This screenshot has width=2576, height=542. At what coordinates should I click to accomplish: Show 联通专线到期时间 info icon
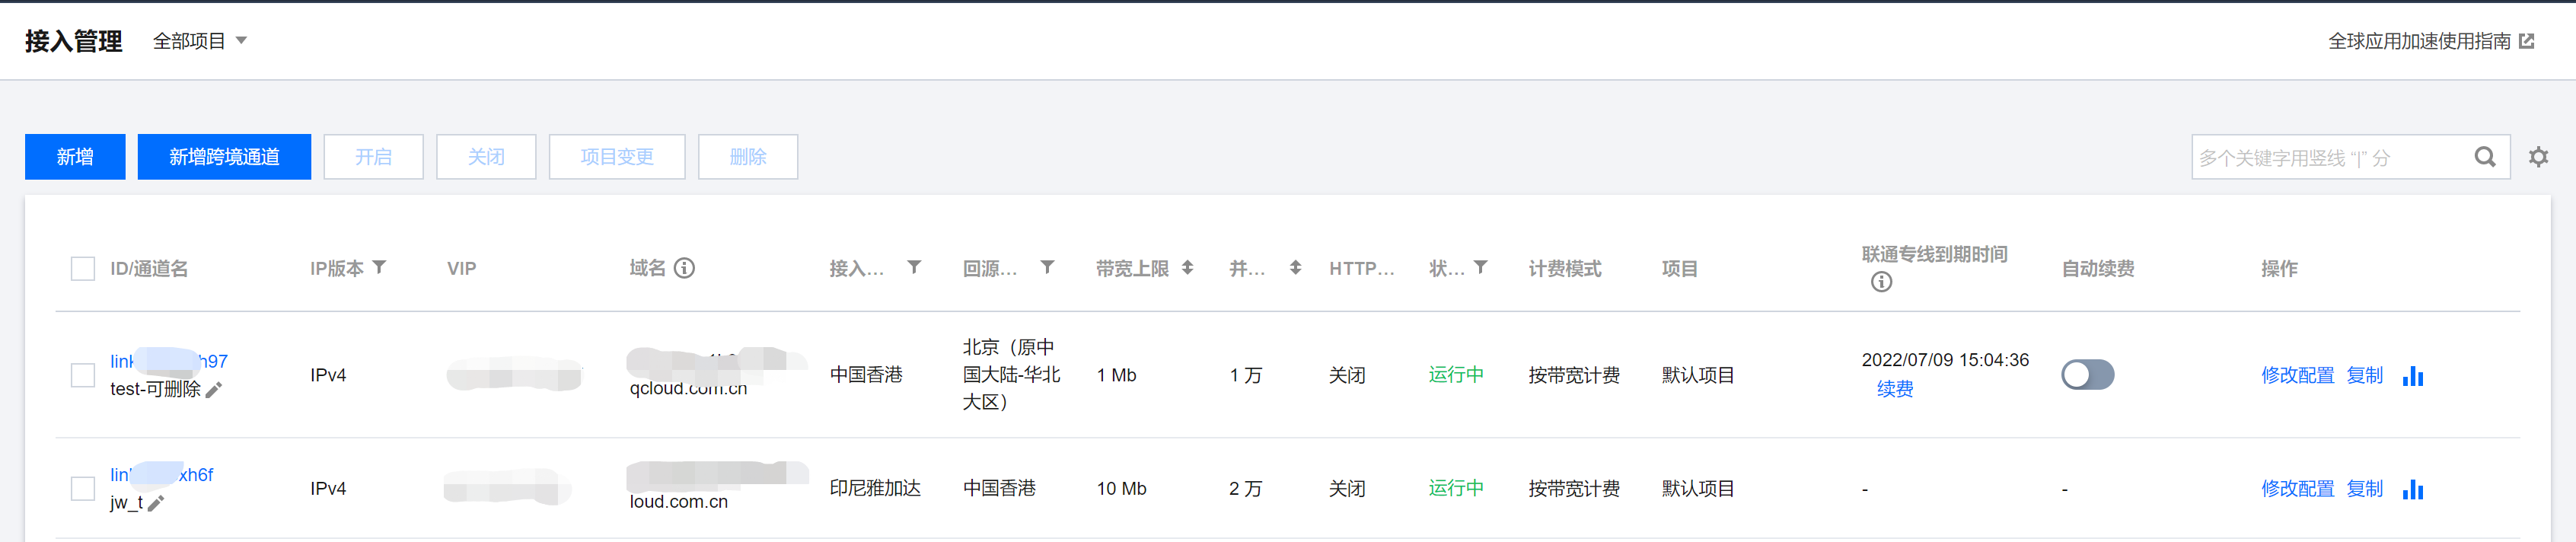[1881, 282]
